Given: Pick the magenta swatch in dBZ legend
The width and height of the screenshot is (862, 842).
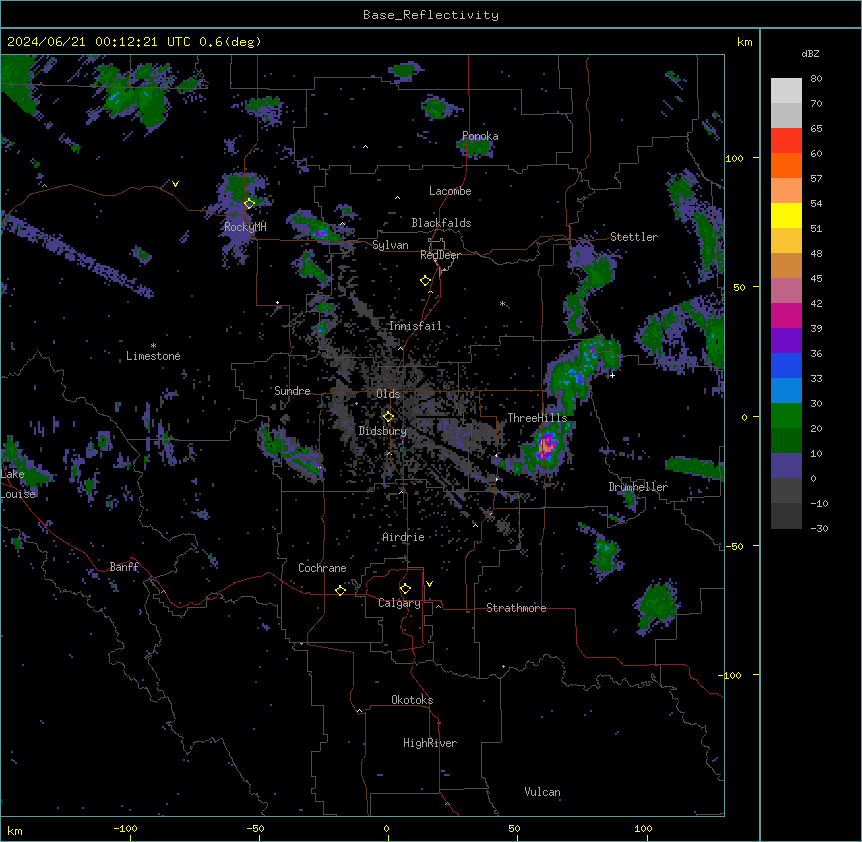Looking at the screenshot, I should pos(786,315).
